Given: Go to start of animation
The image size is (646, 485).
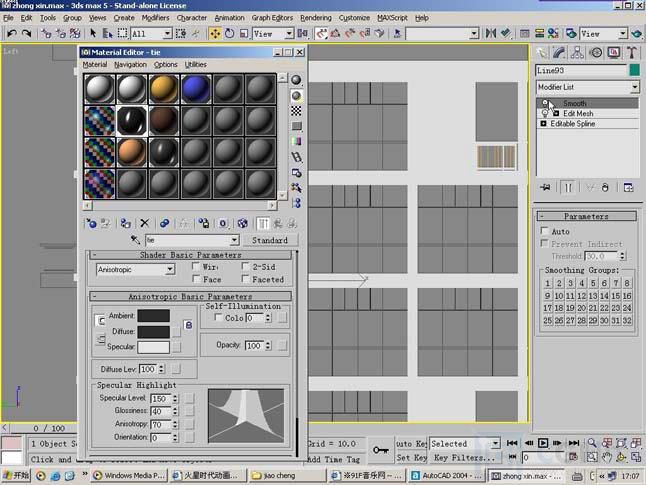Looking at the screenshot, I should point(513,443).
